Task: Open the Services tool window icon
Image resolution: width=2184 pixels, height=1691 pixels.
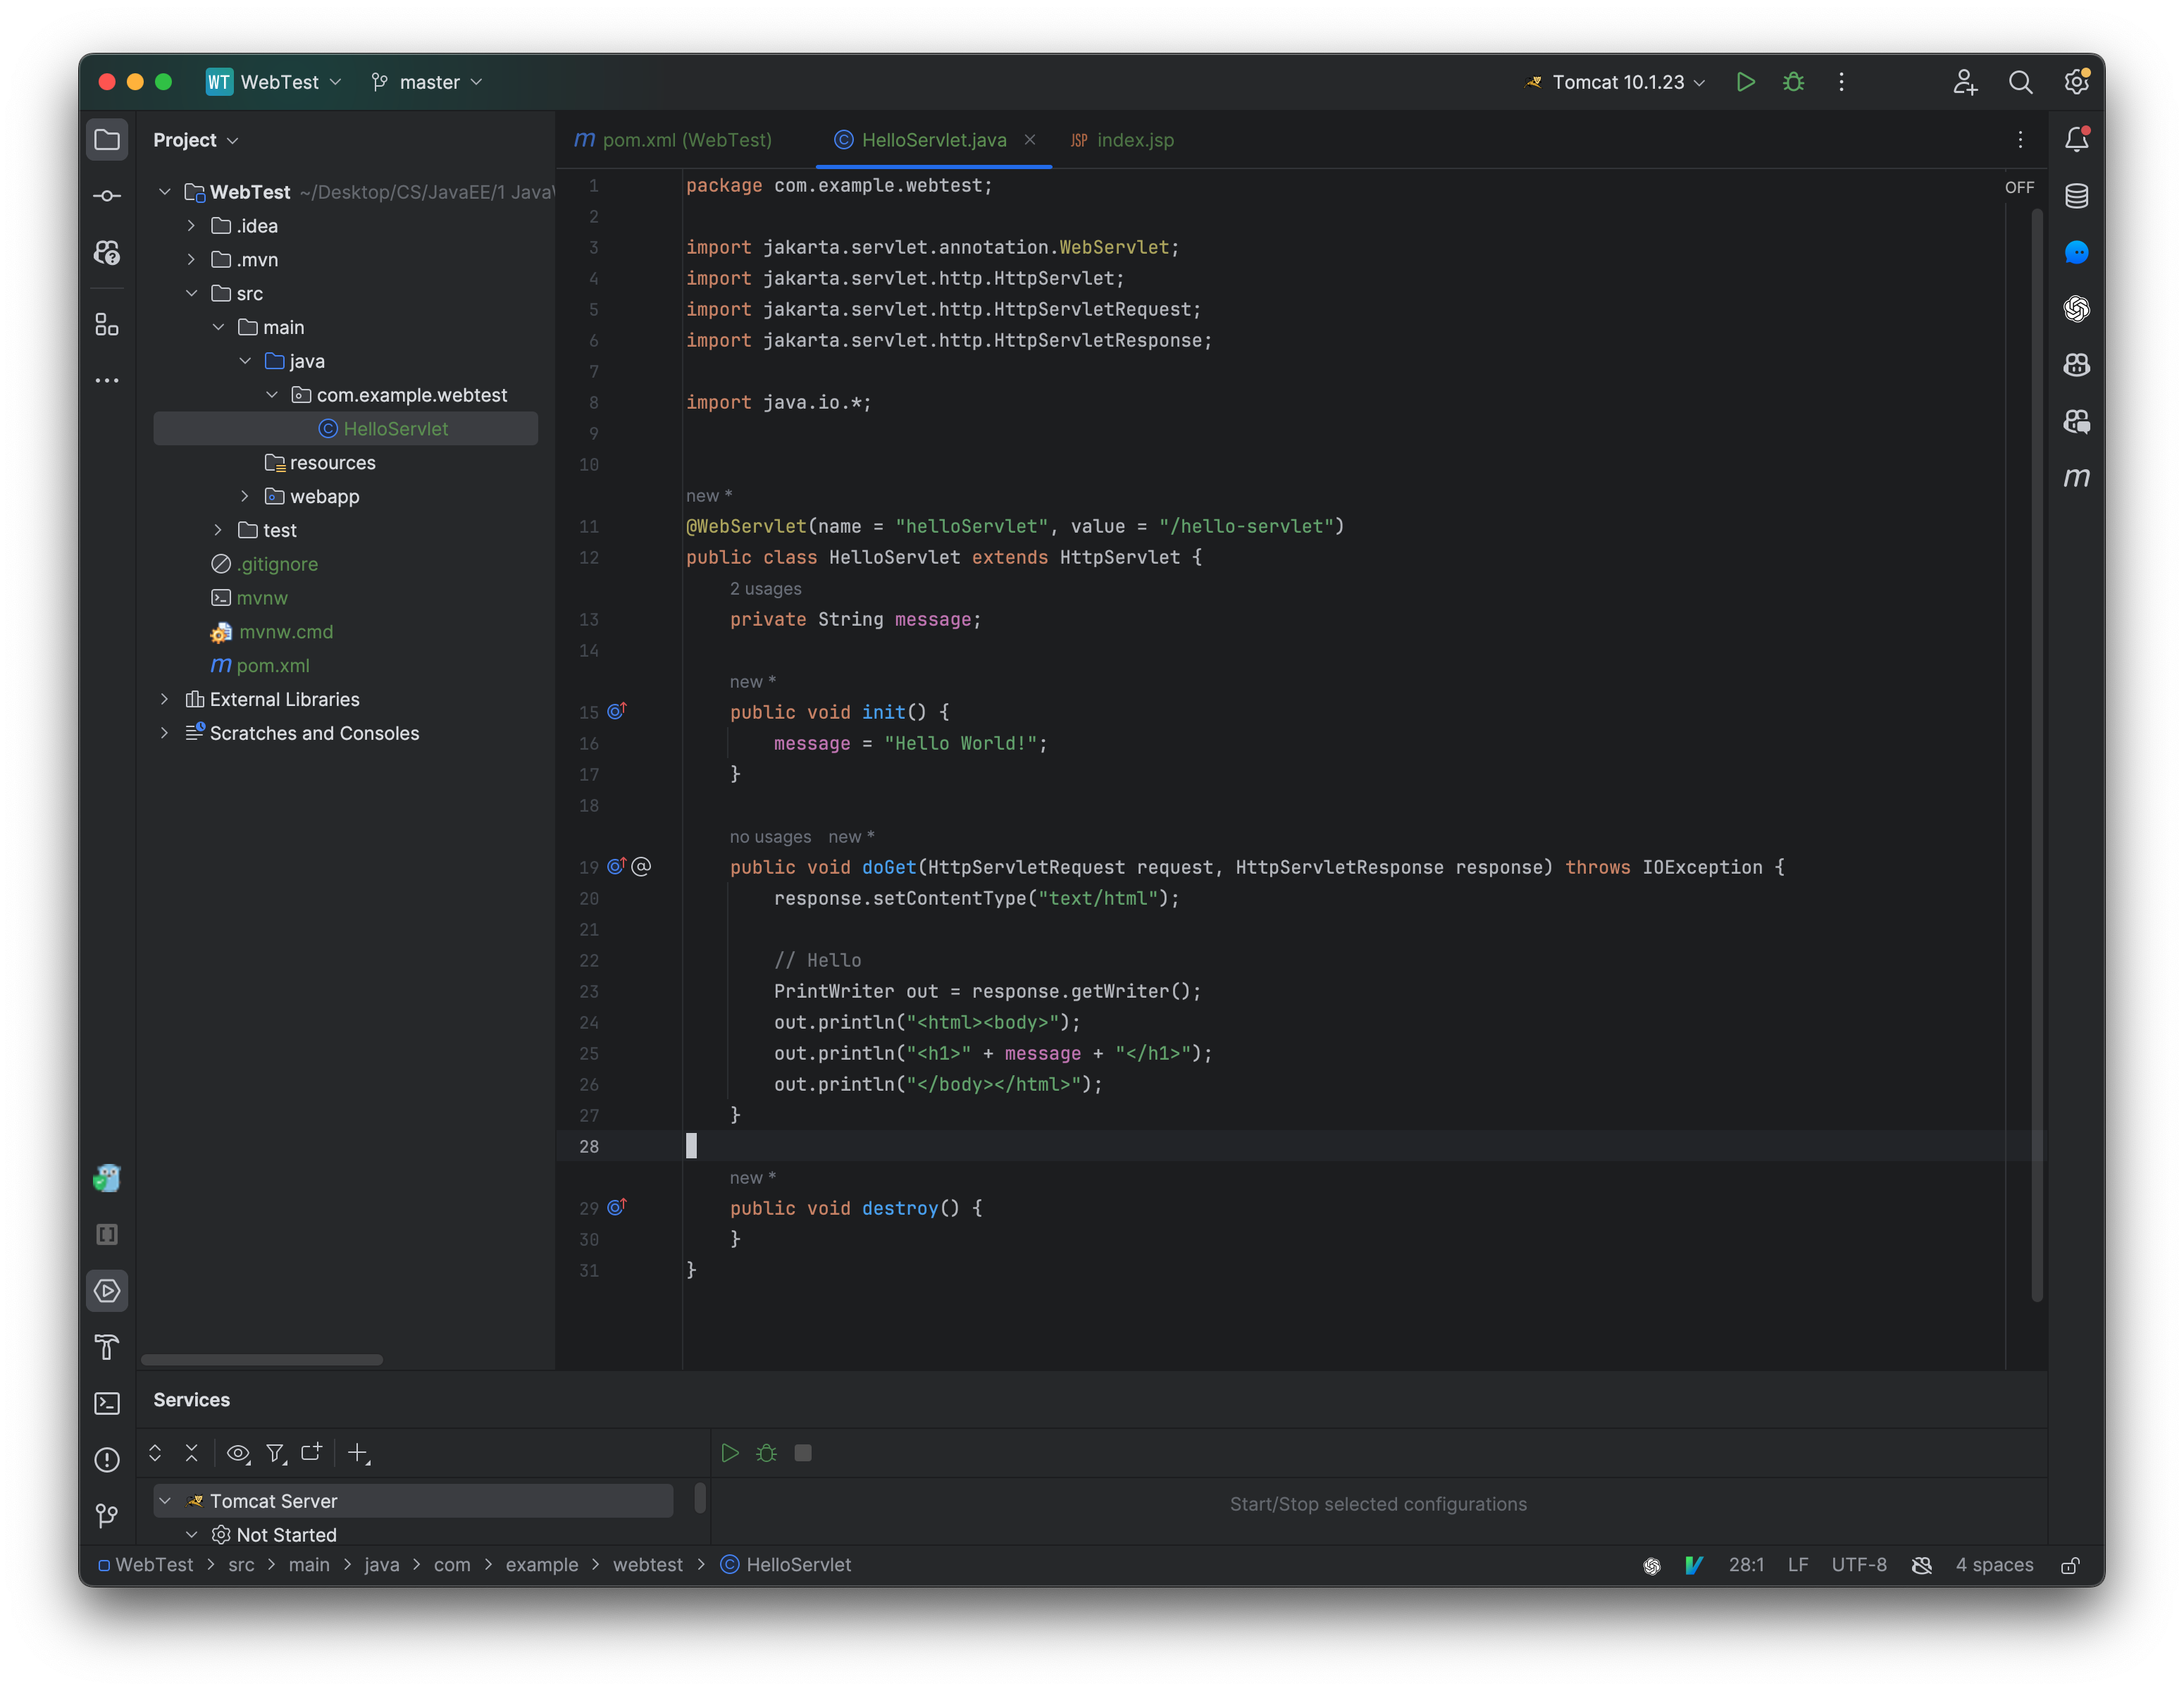Action: (107, 1291)
